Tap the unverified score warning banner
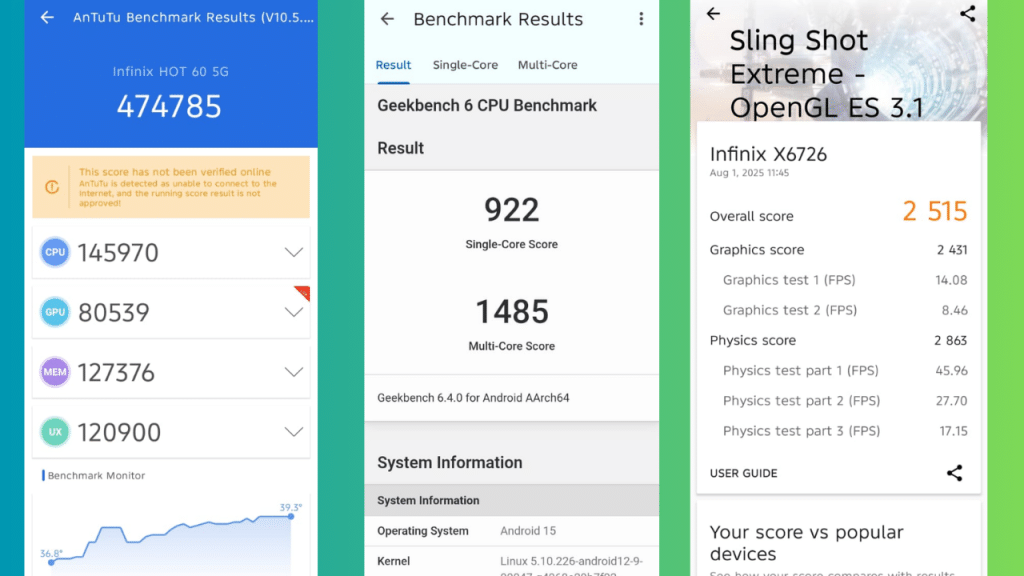The image size is (1024, 576). click(171, 187)
